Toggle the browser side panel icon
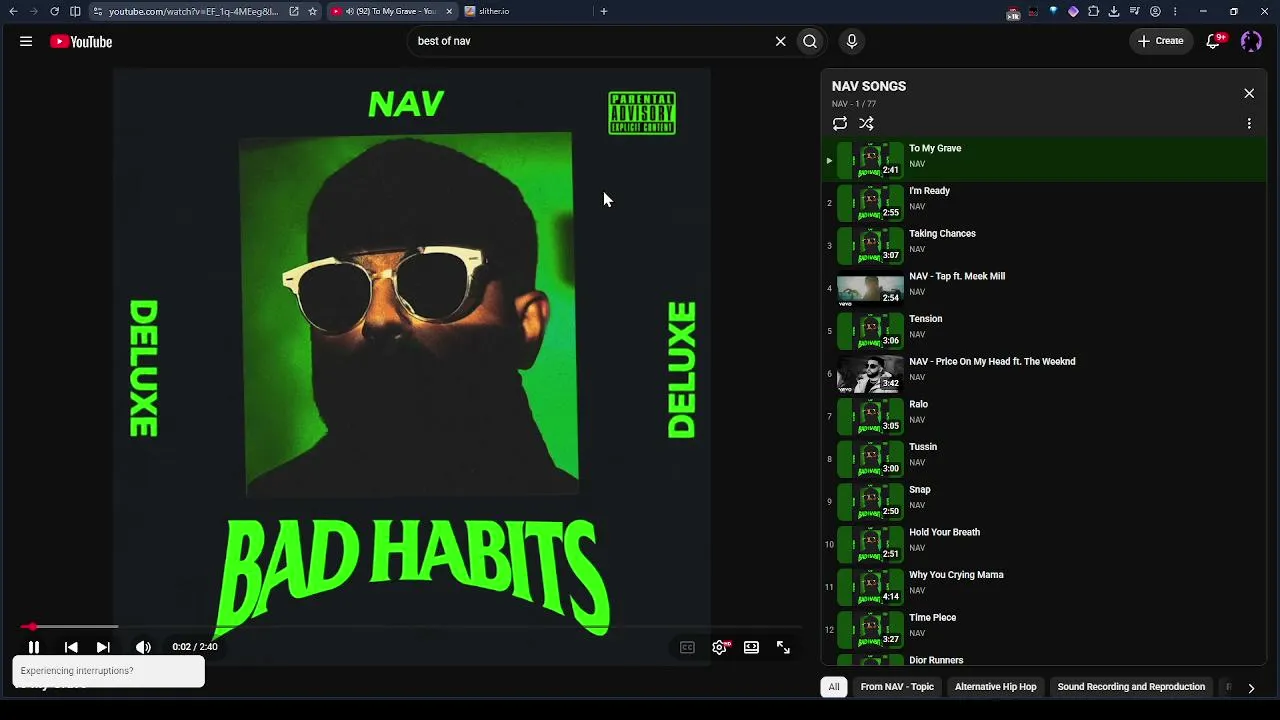Image resolution: width=1280 pixels, height=720 pixels. pos(75,11)
